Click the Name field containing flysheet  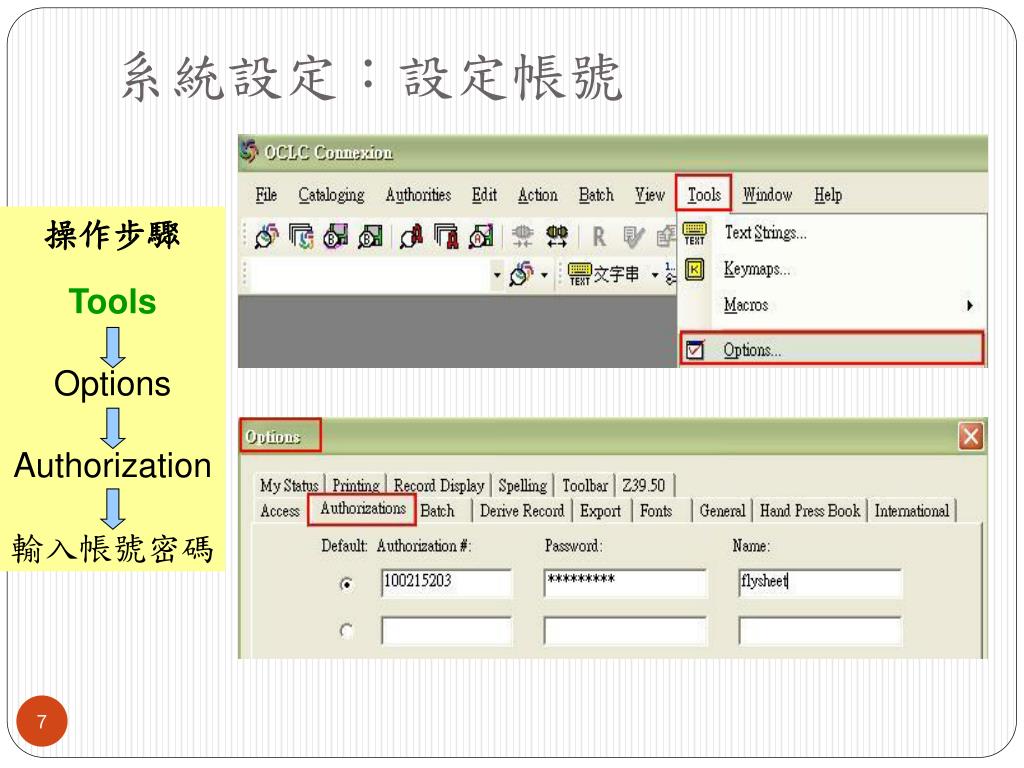[820, 583]
